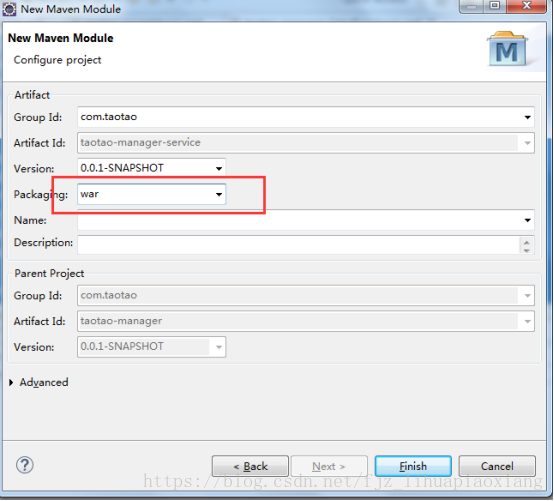Open the Artifact Version dropdown arrow
The image size is (554, 501).
[219, 168]
